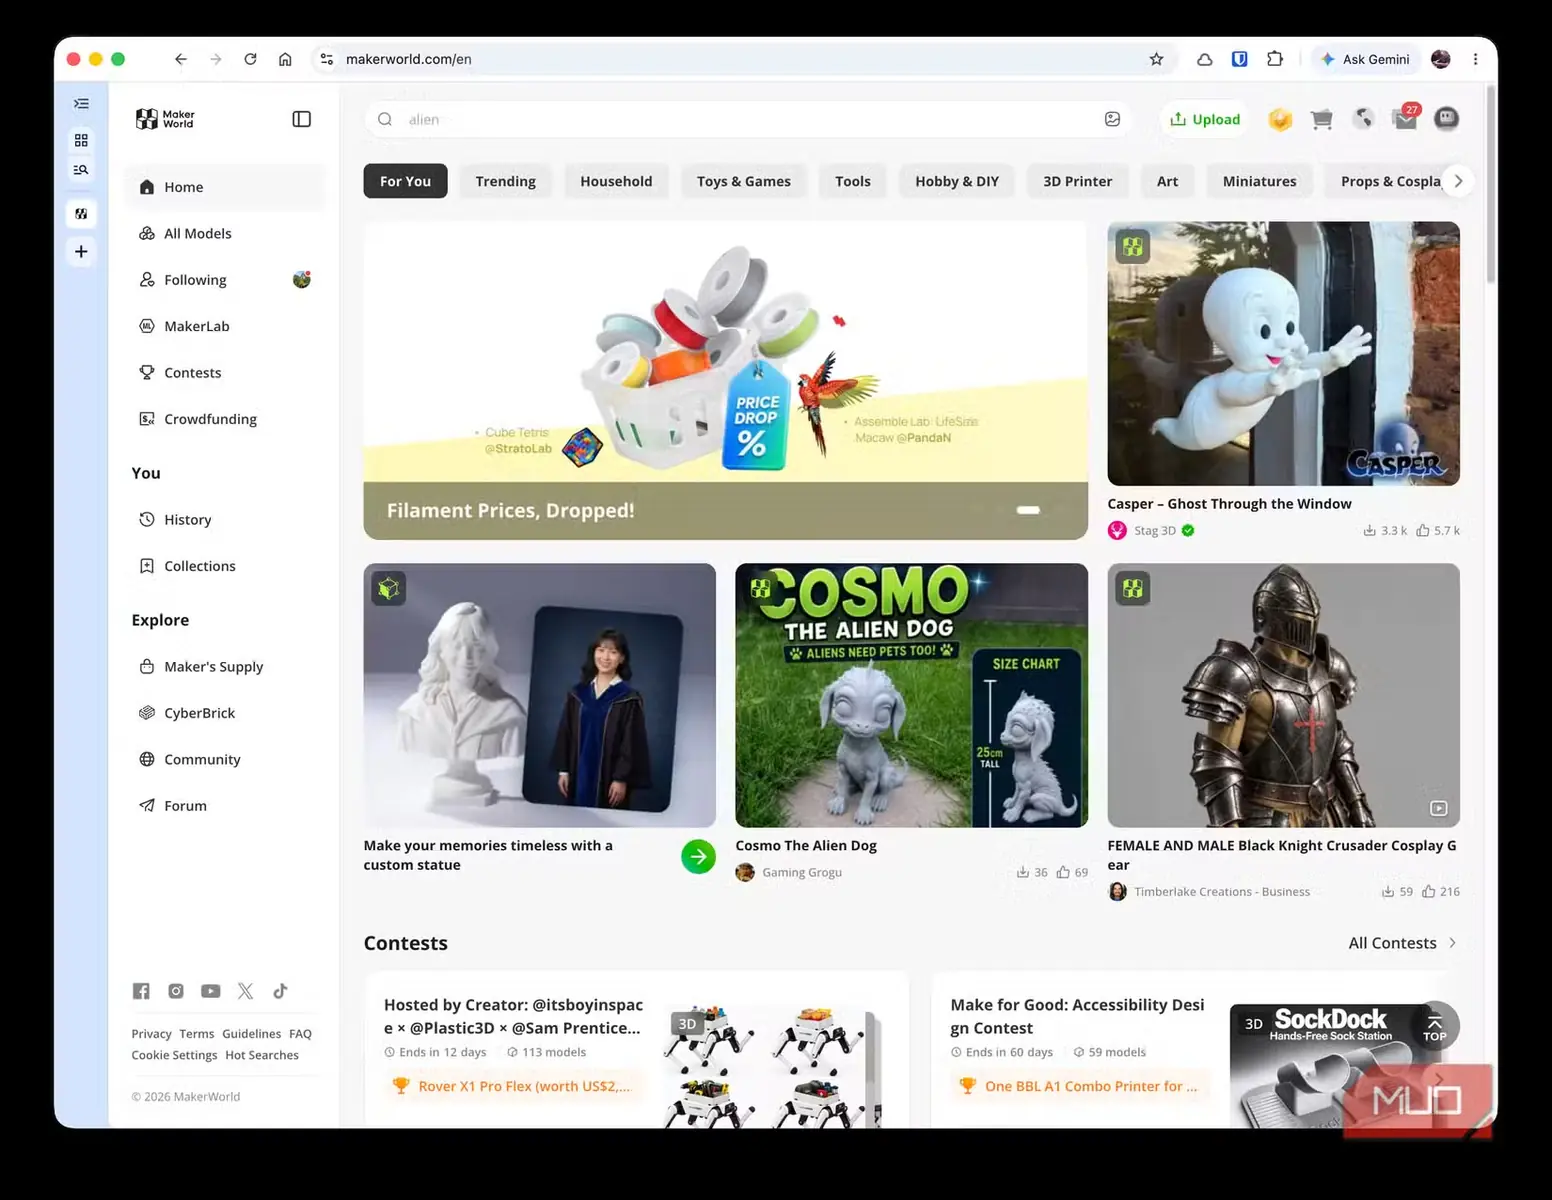Open browser extensions puzzle icon
Viewport: 1552px width, 1200px height.
[1274, 59]
